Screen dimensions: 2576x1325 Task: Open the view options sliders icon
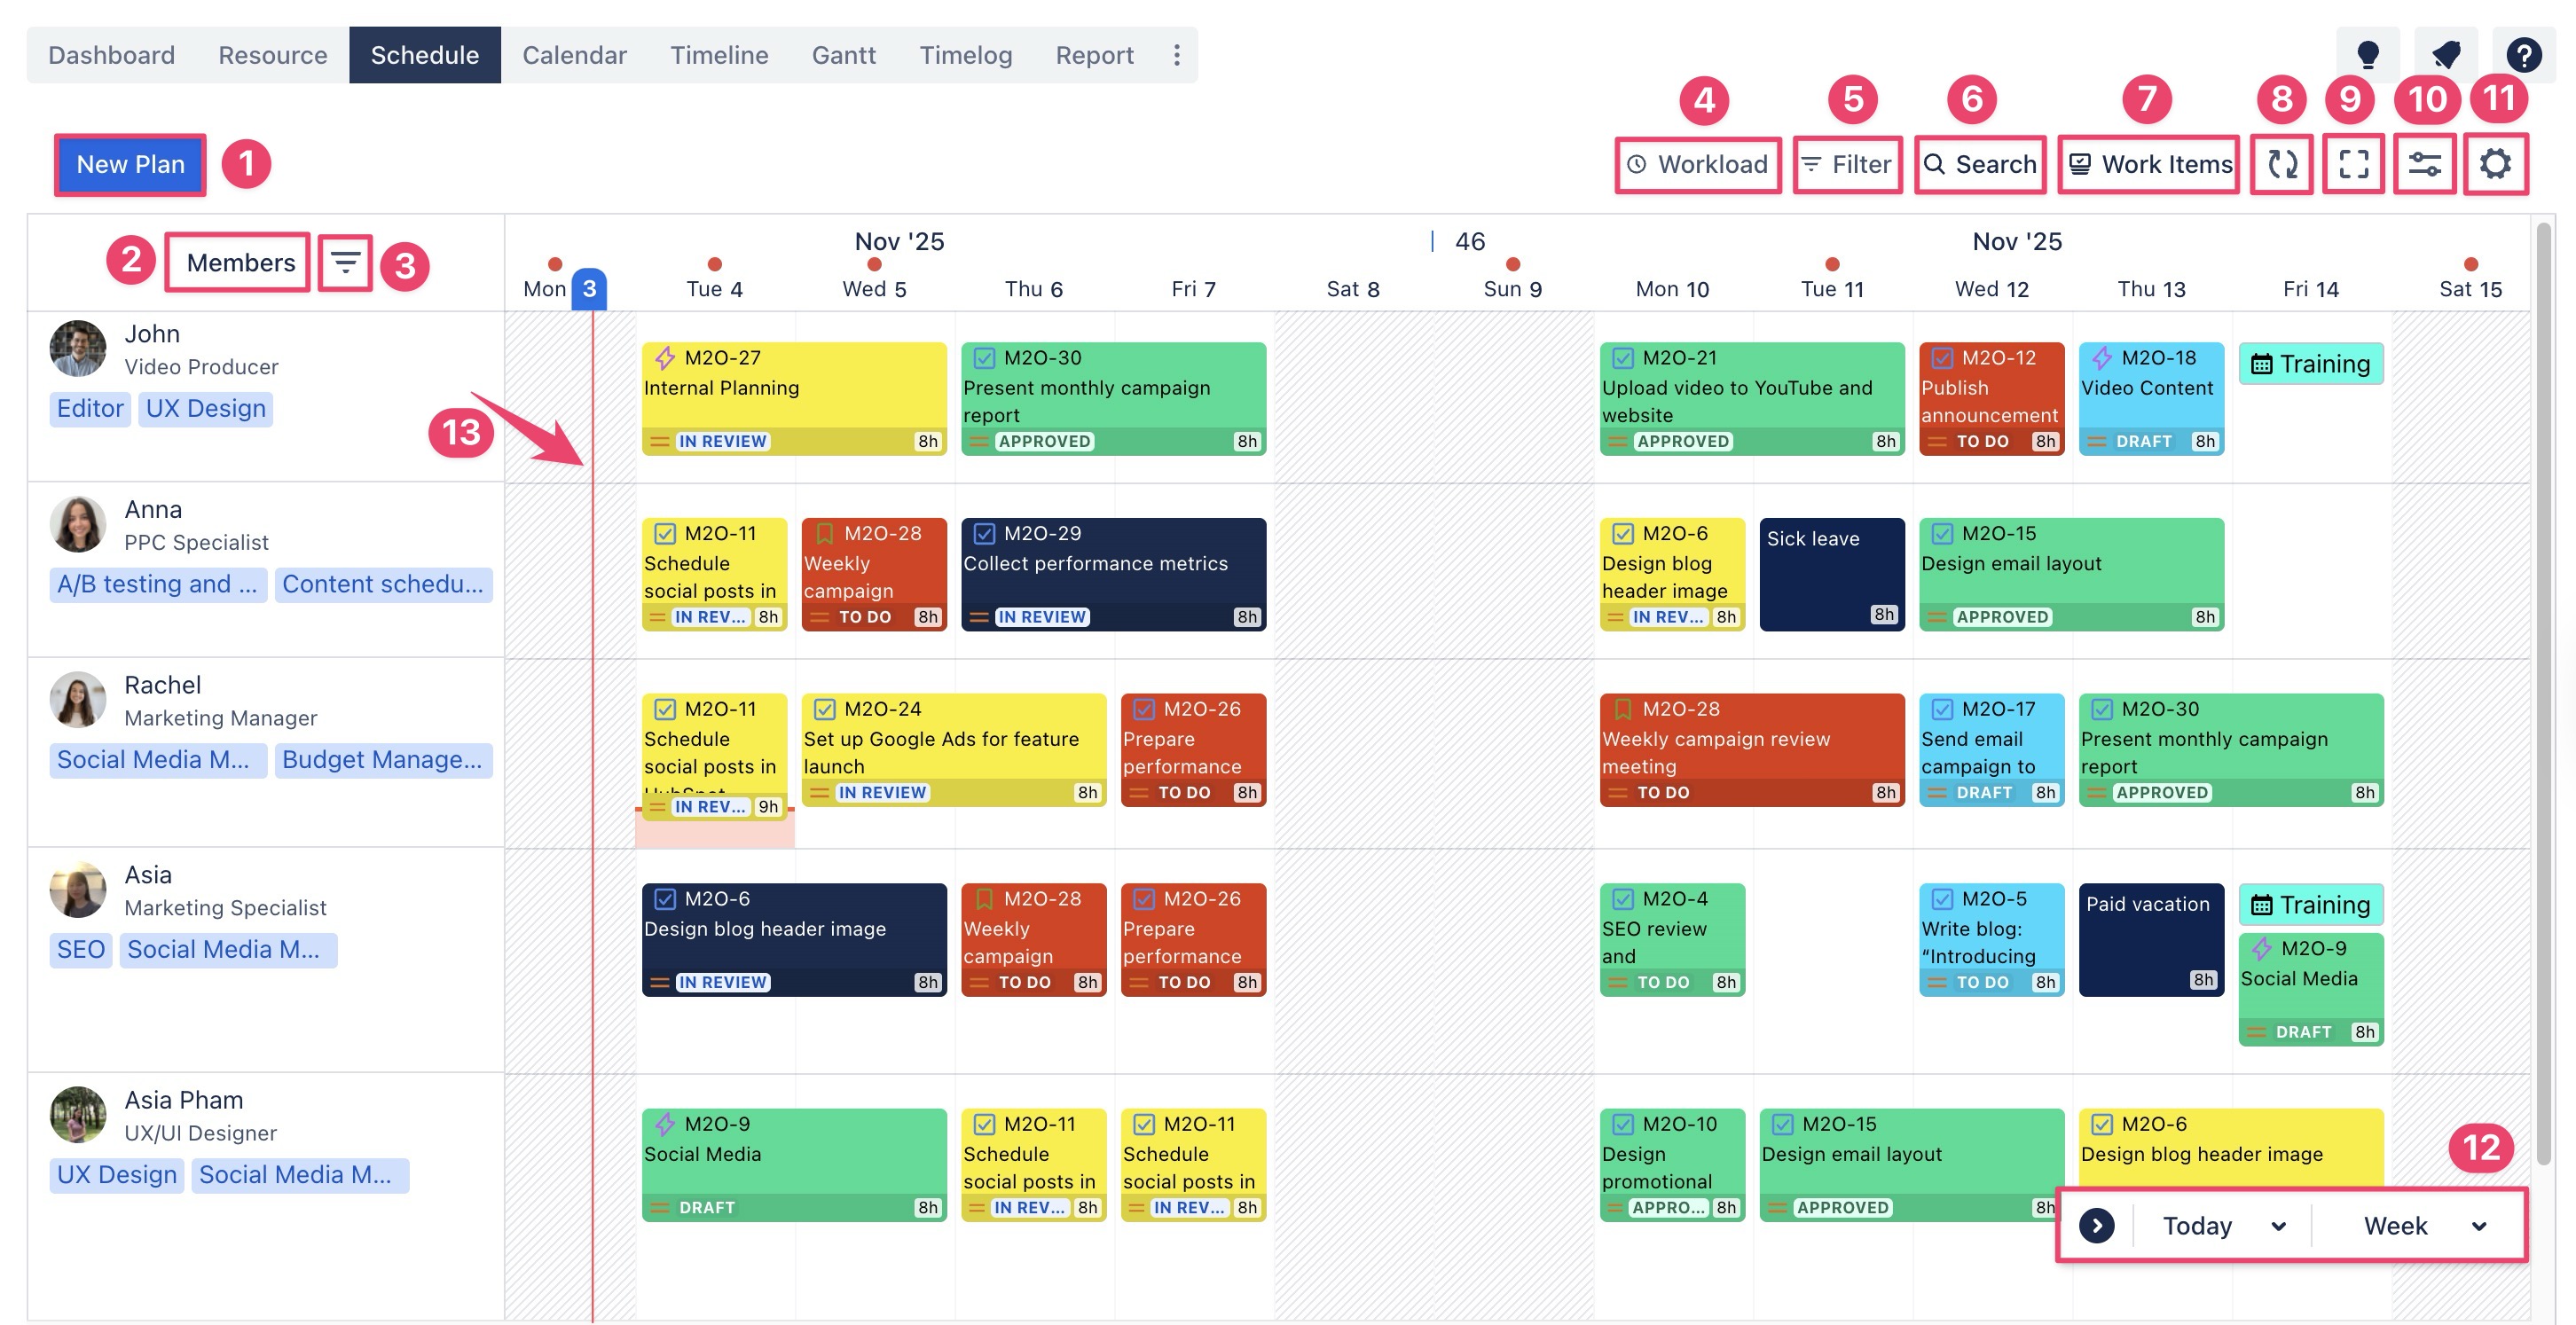tap(2424, 164)
